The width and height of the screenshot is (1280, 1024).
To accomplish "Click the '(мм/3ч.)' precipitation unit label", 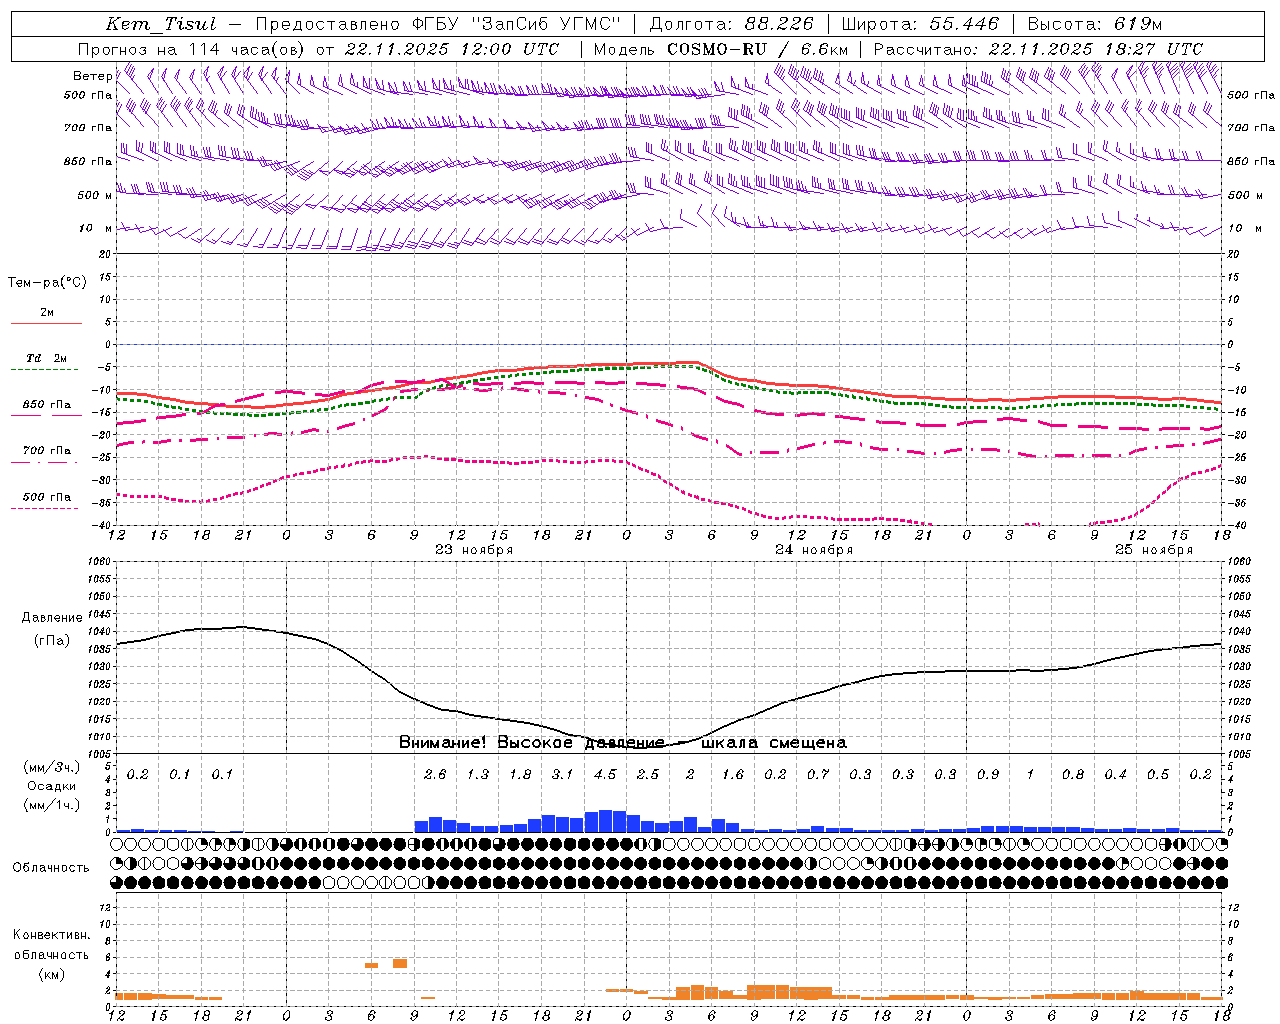I will pyautogui.click(x=52, y=768).
